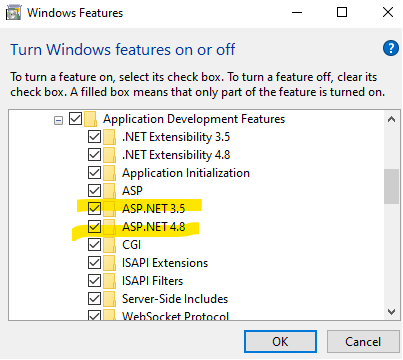The height and width of the screenshot is (360, 403).
Task: Select the ASP.NET 4.8 label
Action: [x=153, y=227]
